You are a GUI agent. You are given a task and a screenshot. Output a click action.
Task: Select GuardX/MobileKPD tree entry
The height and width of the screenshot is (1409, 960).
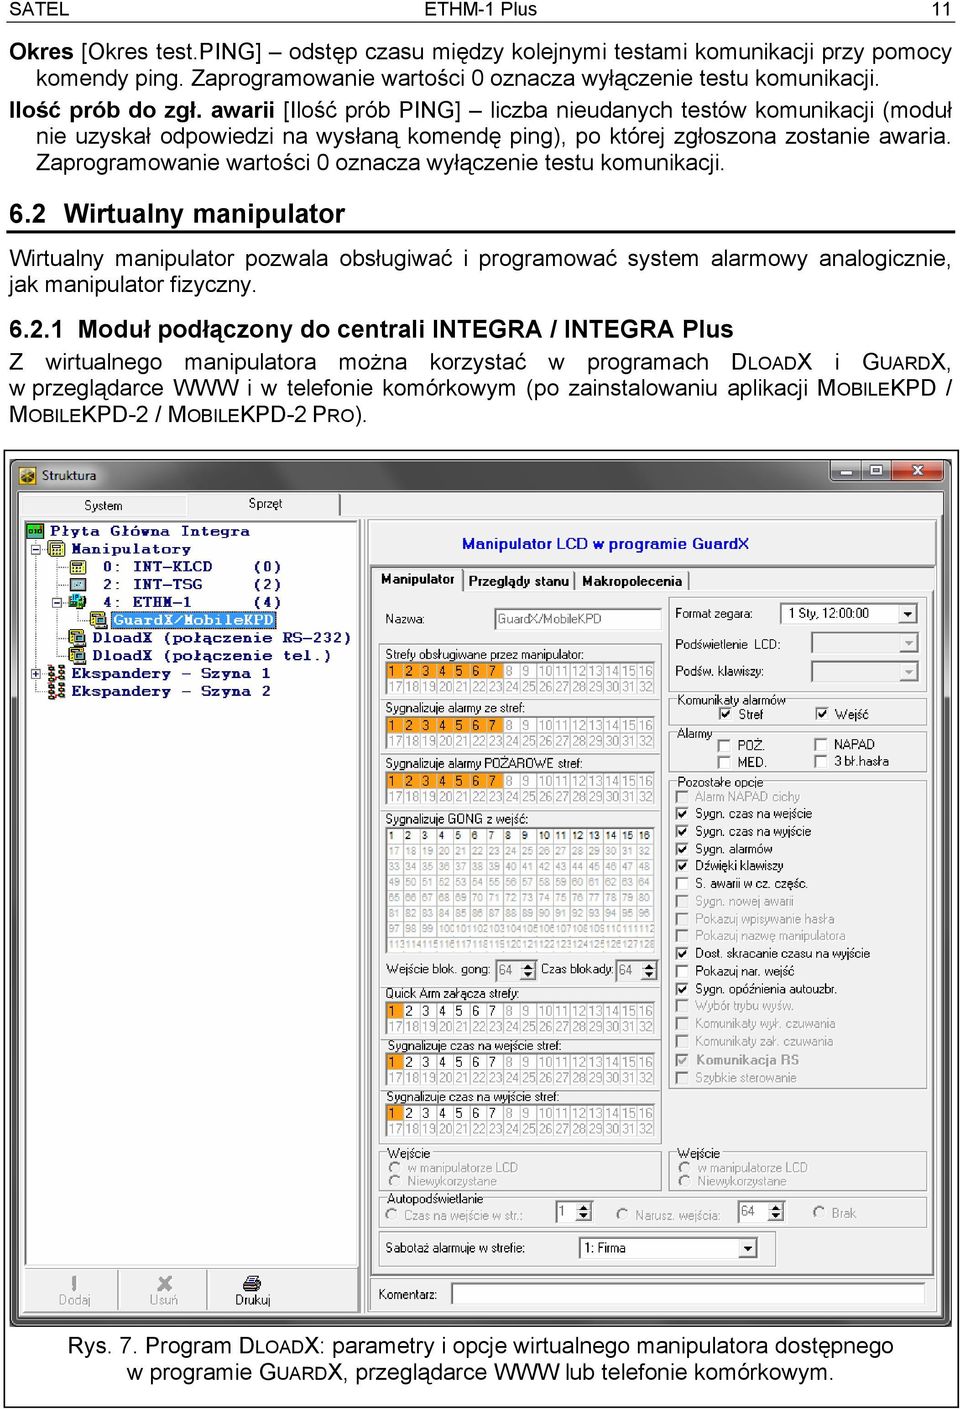194,620
